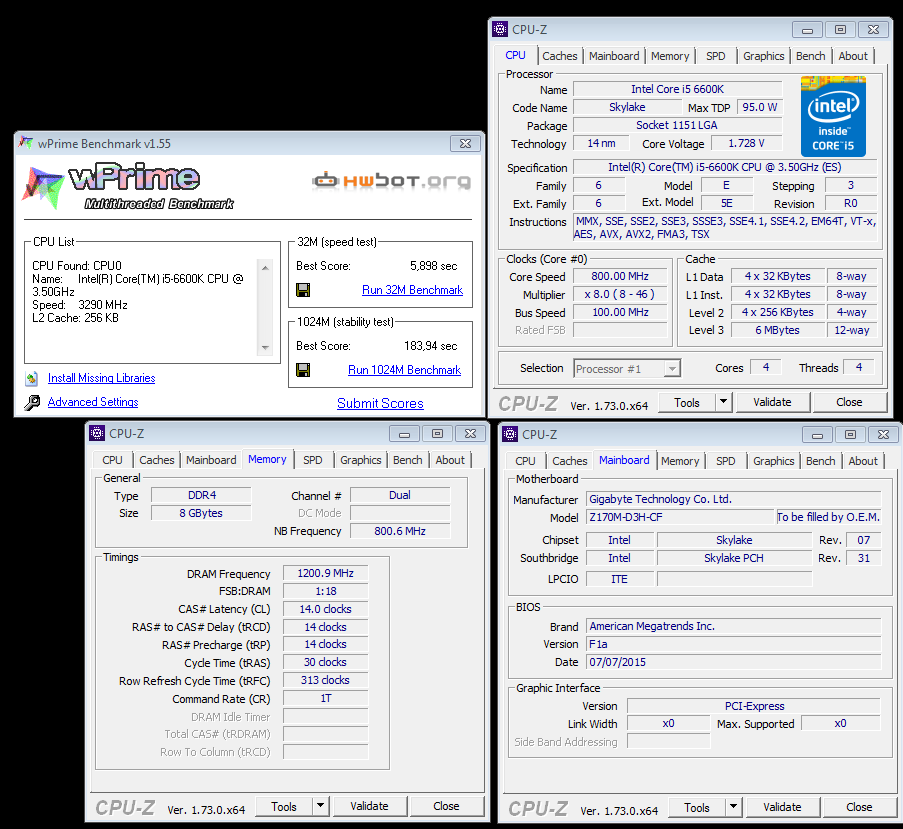Image resolution: width=903 pixels, height=829 pixels.
Task: Click the manufacturer Gigabyte Technology Co. Ltd.
Action: click(734, 499)
